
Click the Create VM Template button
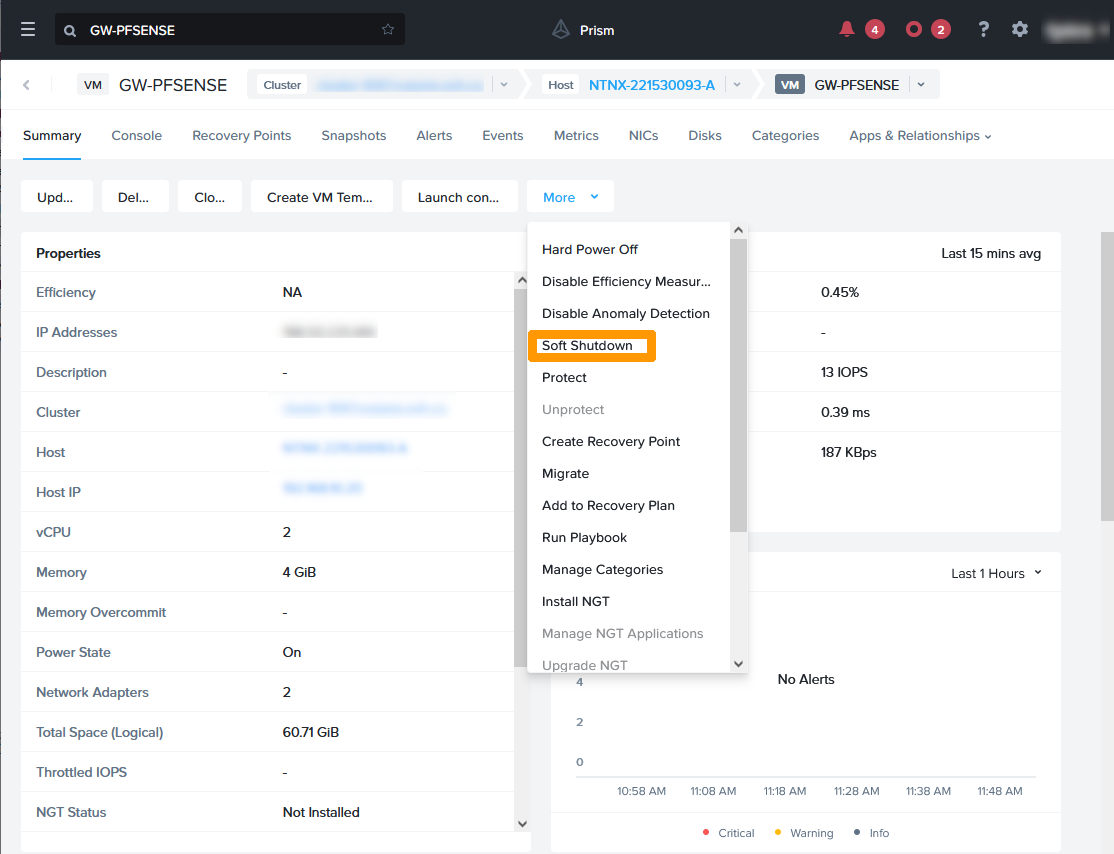[320, 197]
